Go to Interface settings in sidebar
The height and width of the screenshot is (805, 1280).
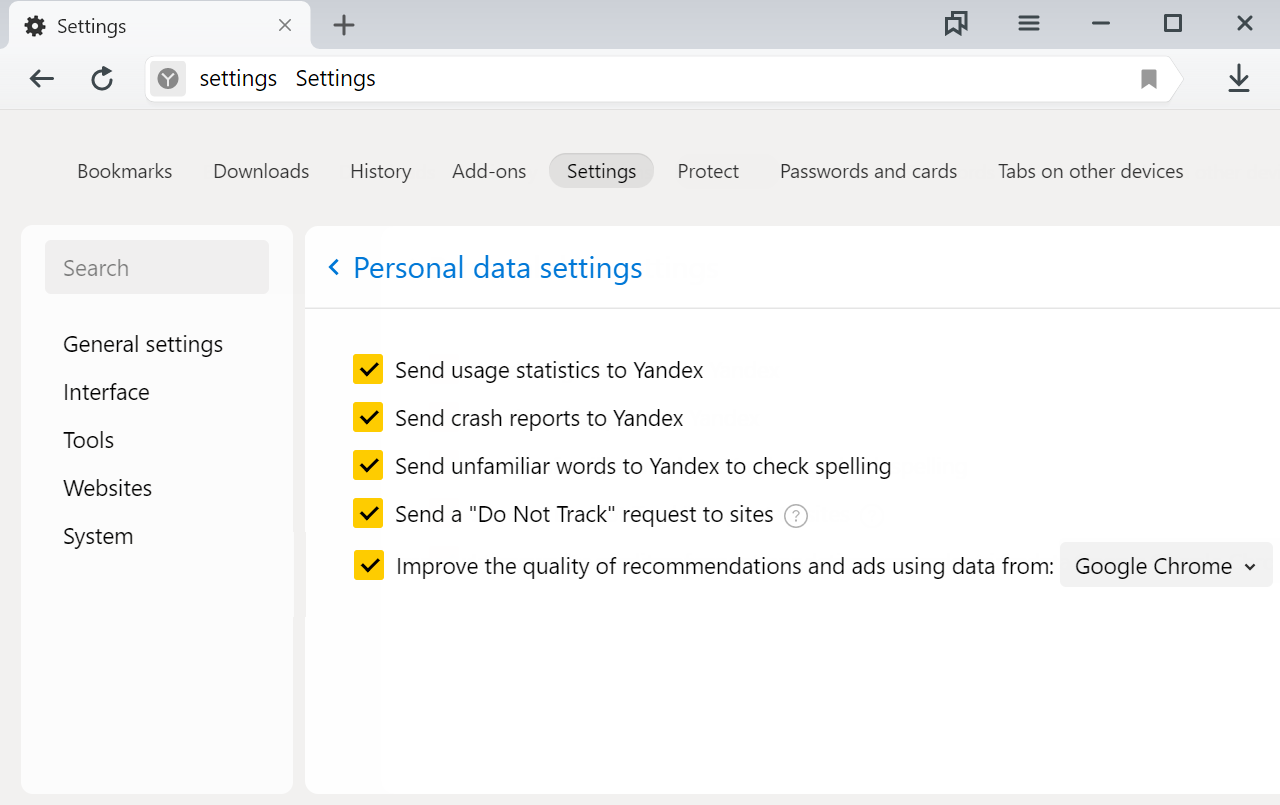(106, 392)
